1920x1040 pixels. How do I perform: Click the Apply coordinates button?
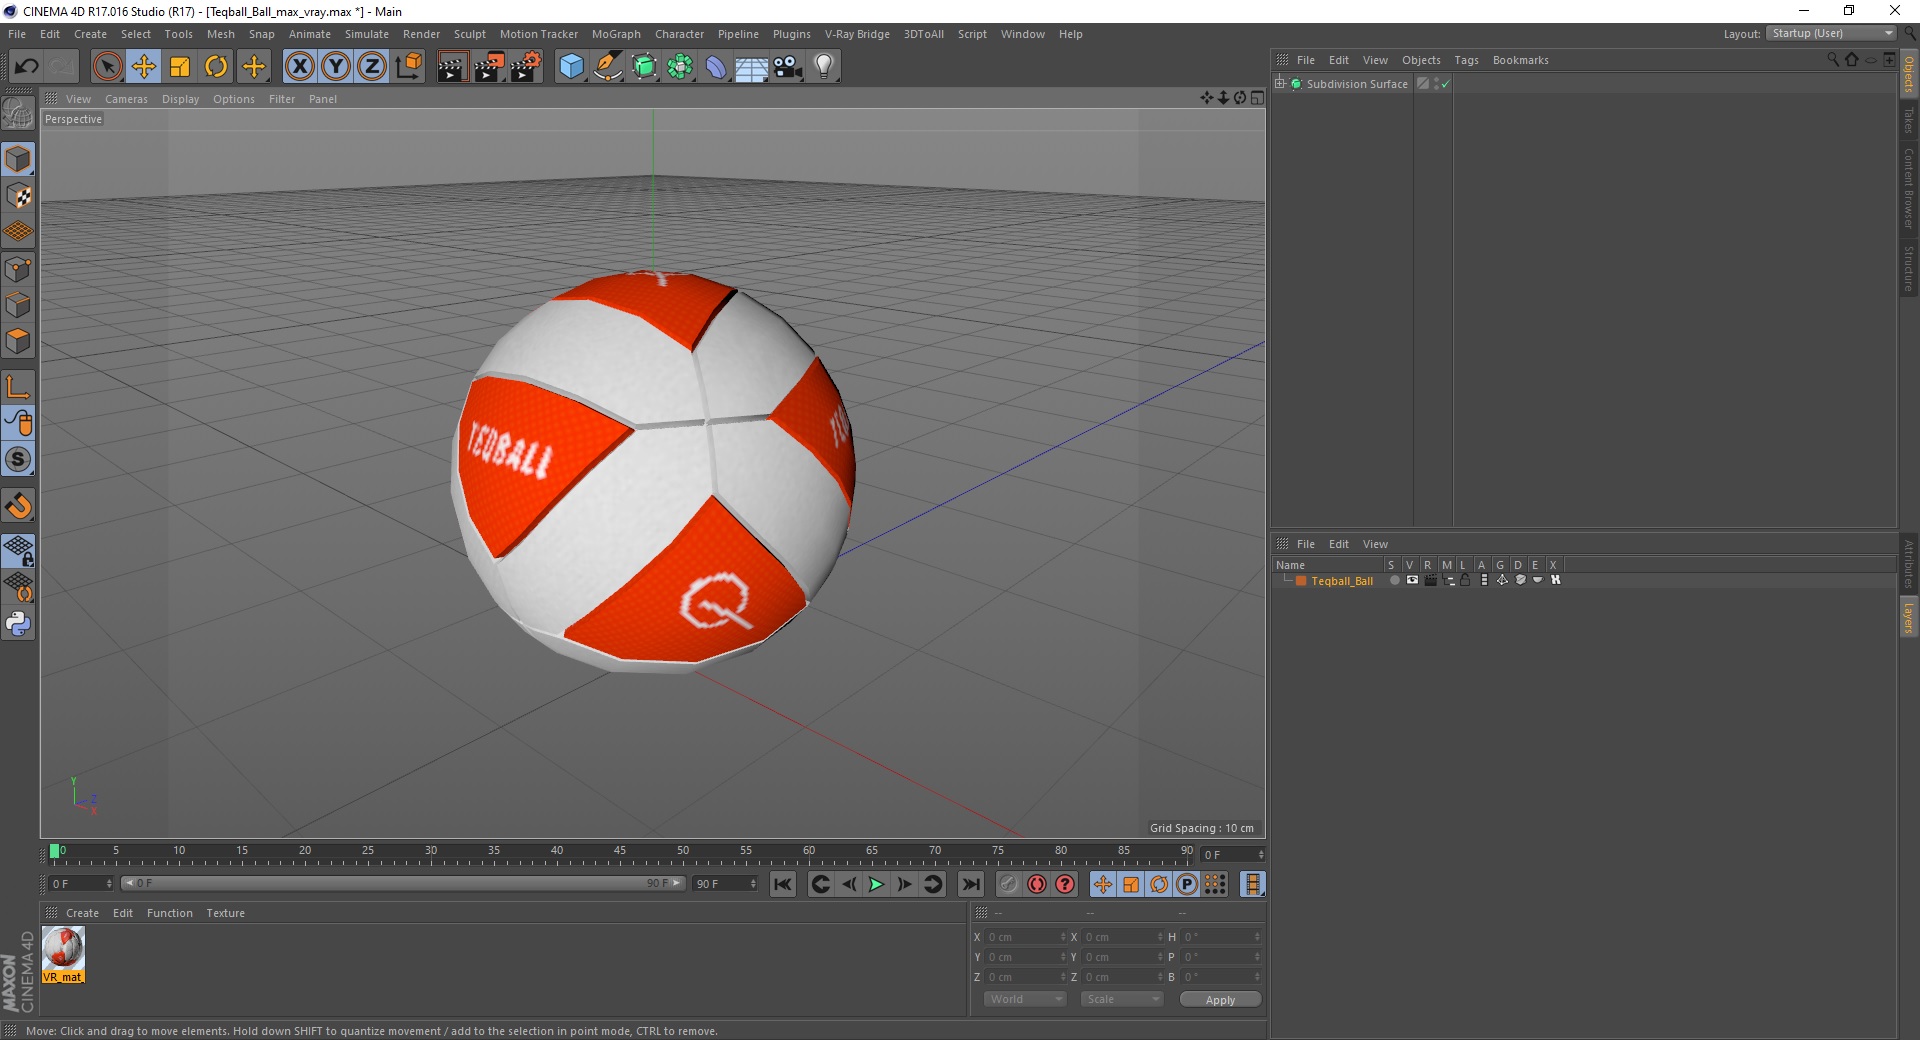[x=1220, y=1000]
